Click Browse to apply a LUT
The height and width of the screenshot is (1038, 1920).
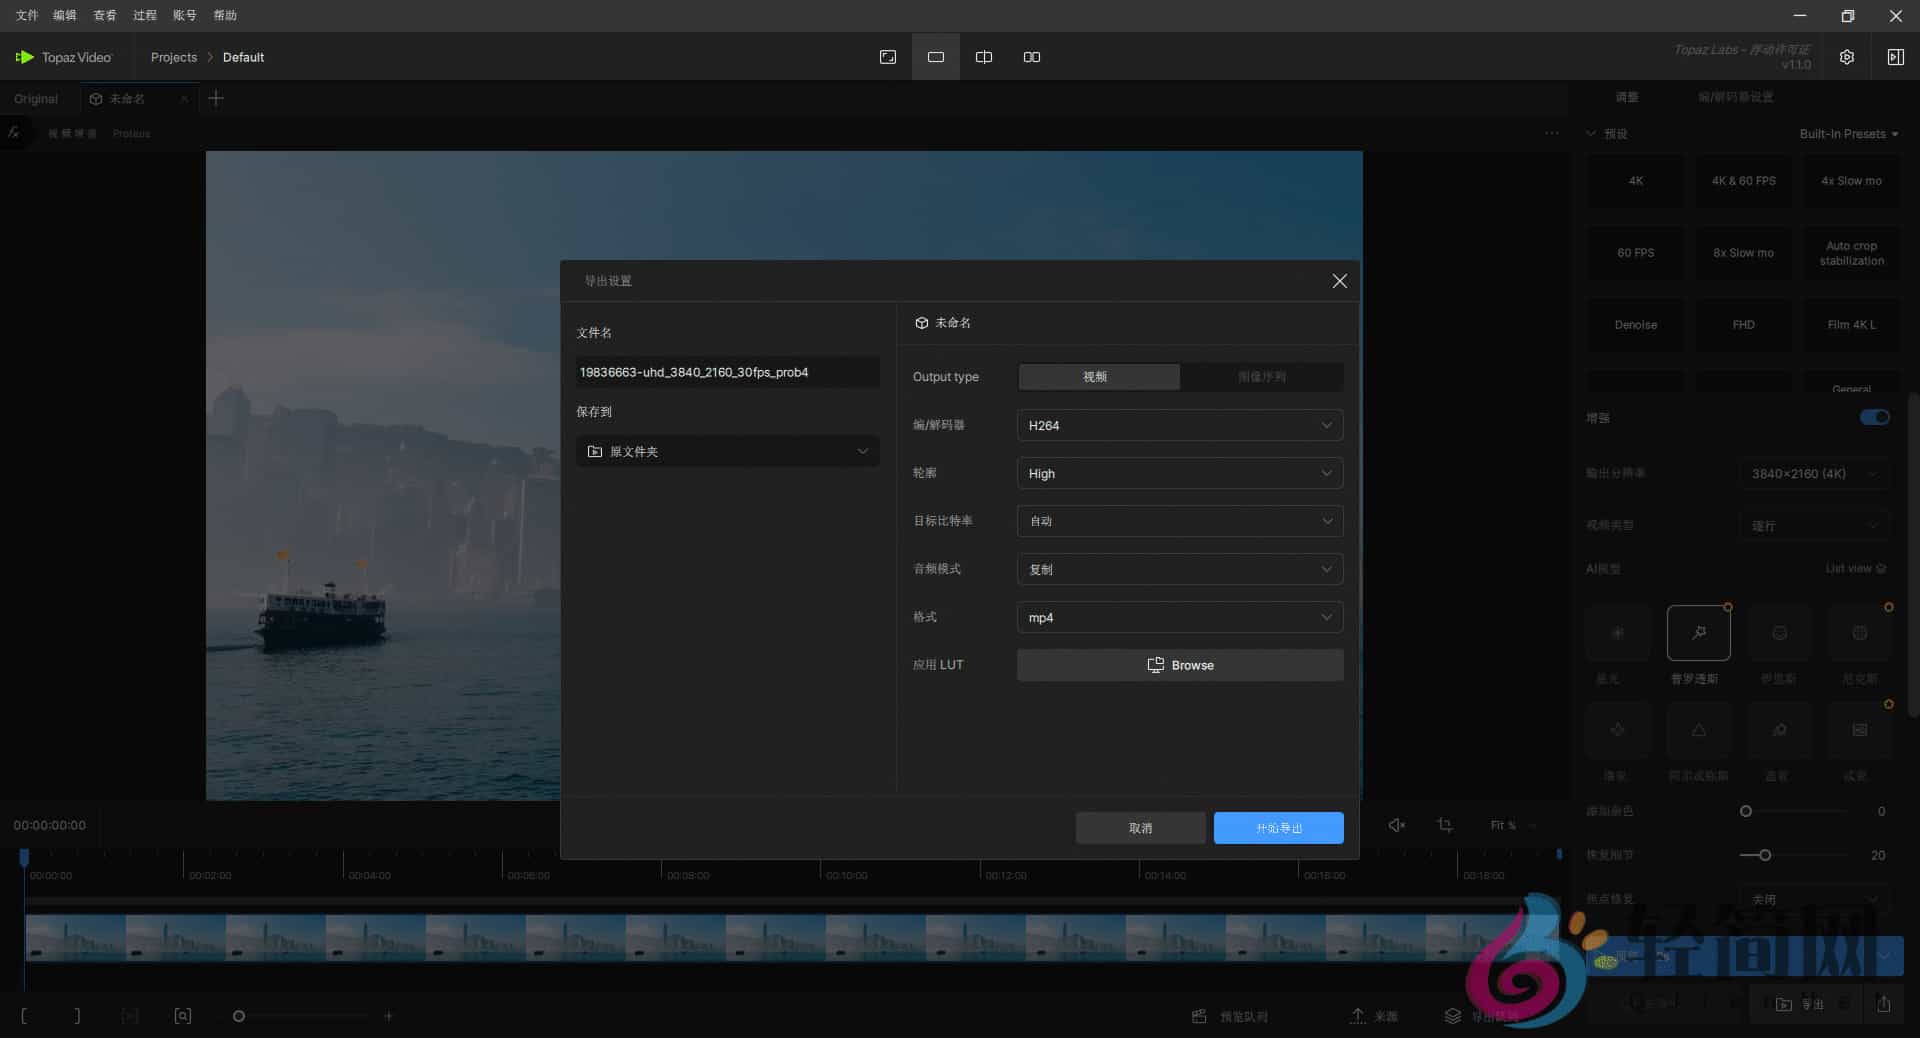[1179, 665]
